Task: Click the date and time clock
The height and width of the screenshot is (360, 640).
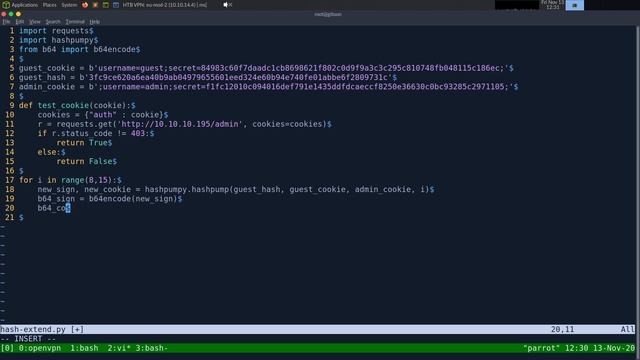Action: point(553,5)
